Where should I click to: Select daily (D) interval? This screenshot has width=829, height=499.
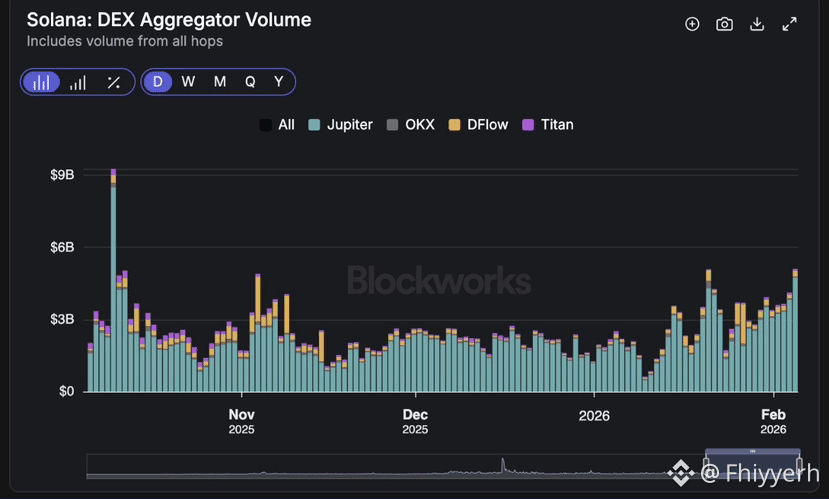pyautogui.click(x=158, y=82)
